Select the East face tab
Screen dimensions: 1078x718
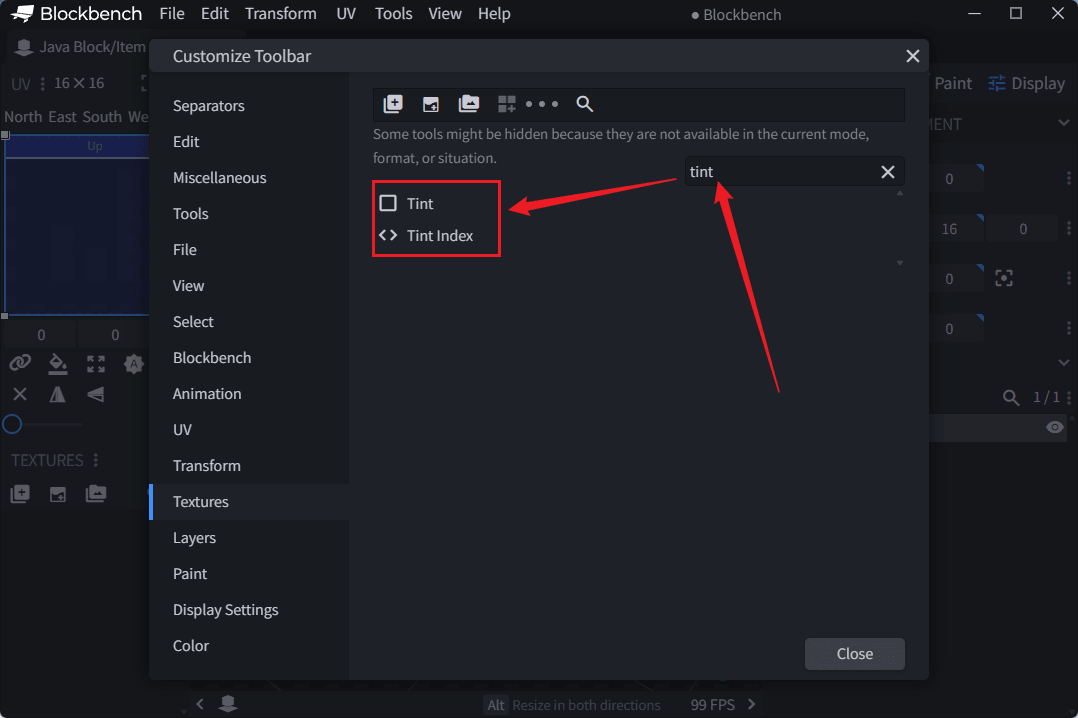62,117
